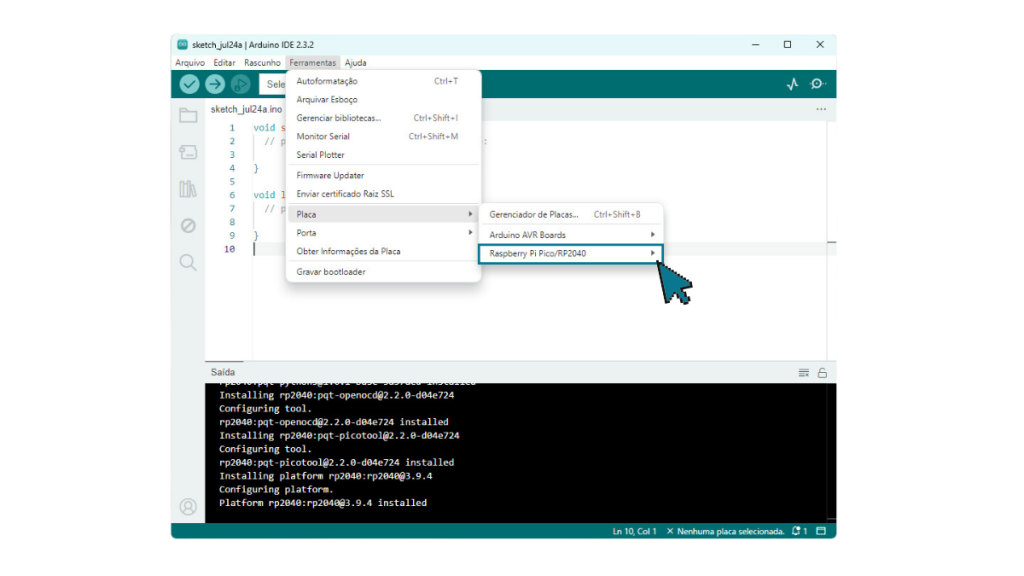The width and height of the screenshot is (1024, 576).
Task: Click 'Configuring platform.' output line
Action: 276,489
